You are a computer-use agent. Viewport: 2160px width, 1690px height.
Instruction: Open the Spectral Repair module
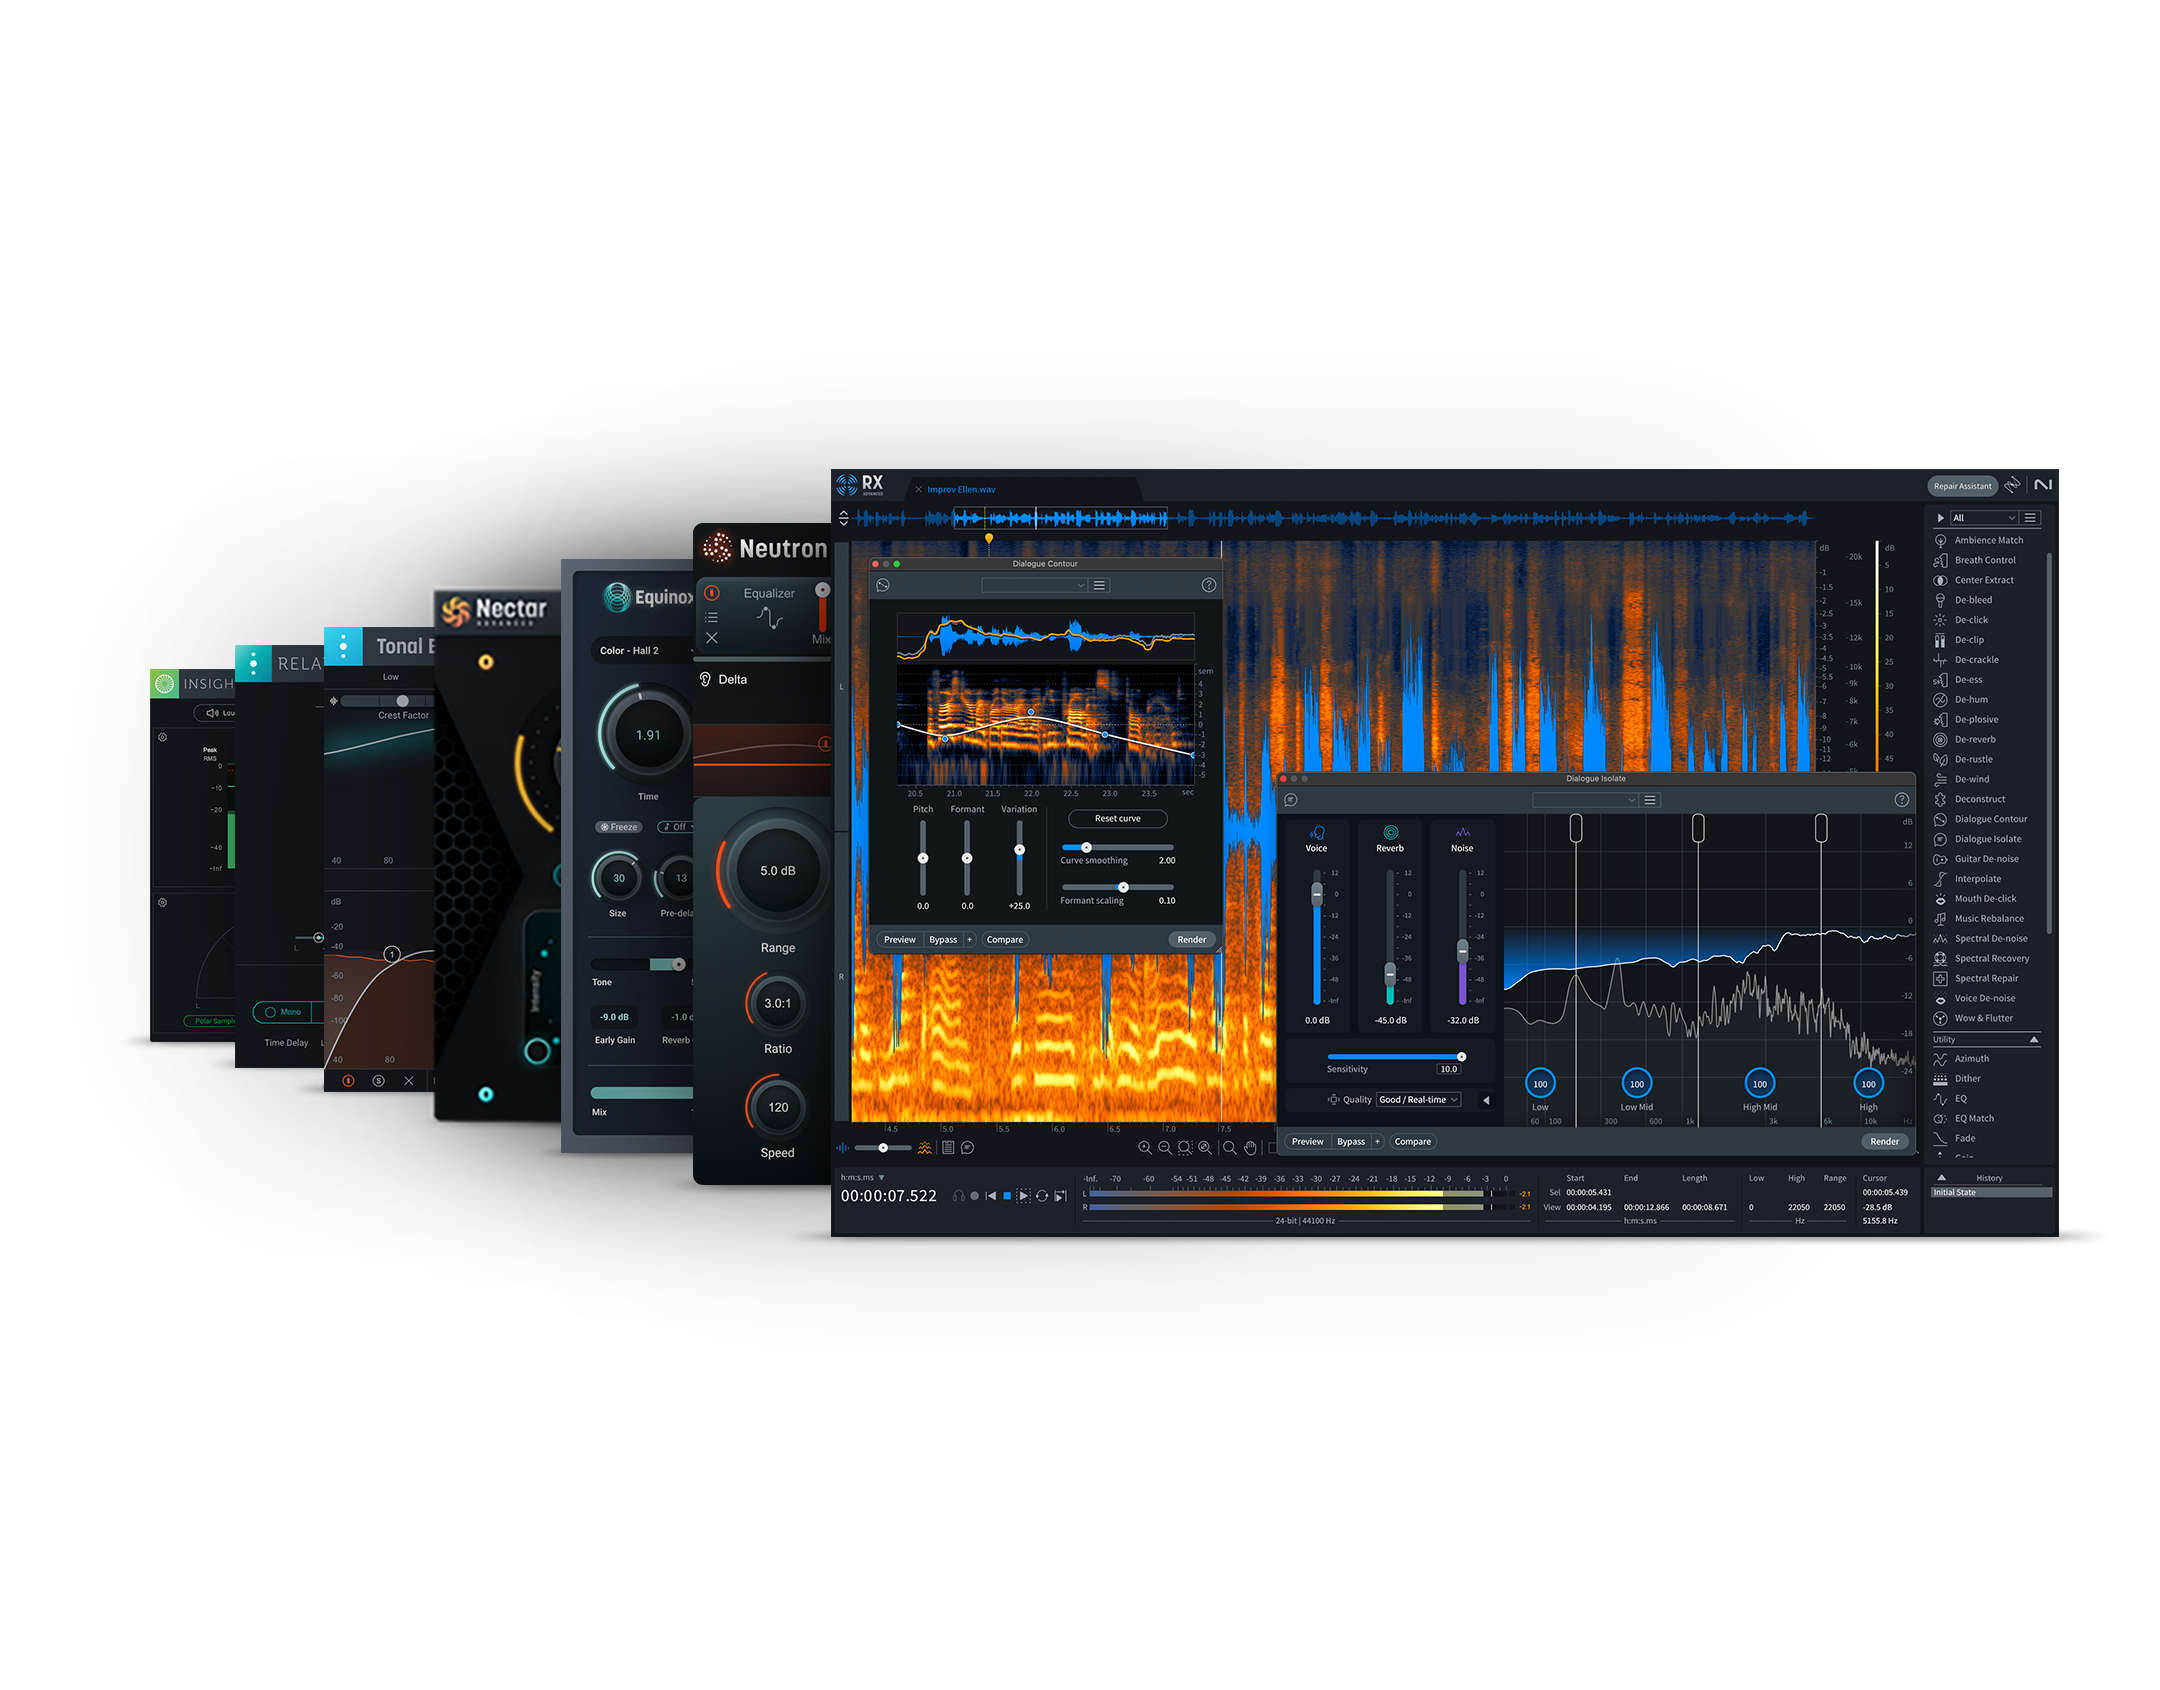1985,978
